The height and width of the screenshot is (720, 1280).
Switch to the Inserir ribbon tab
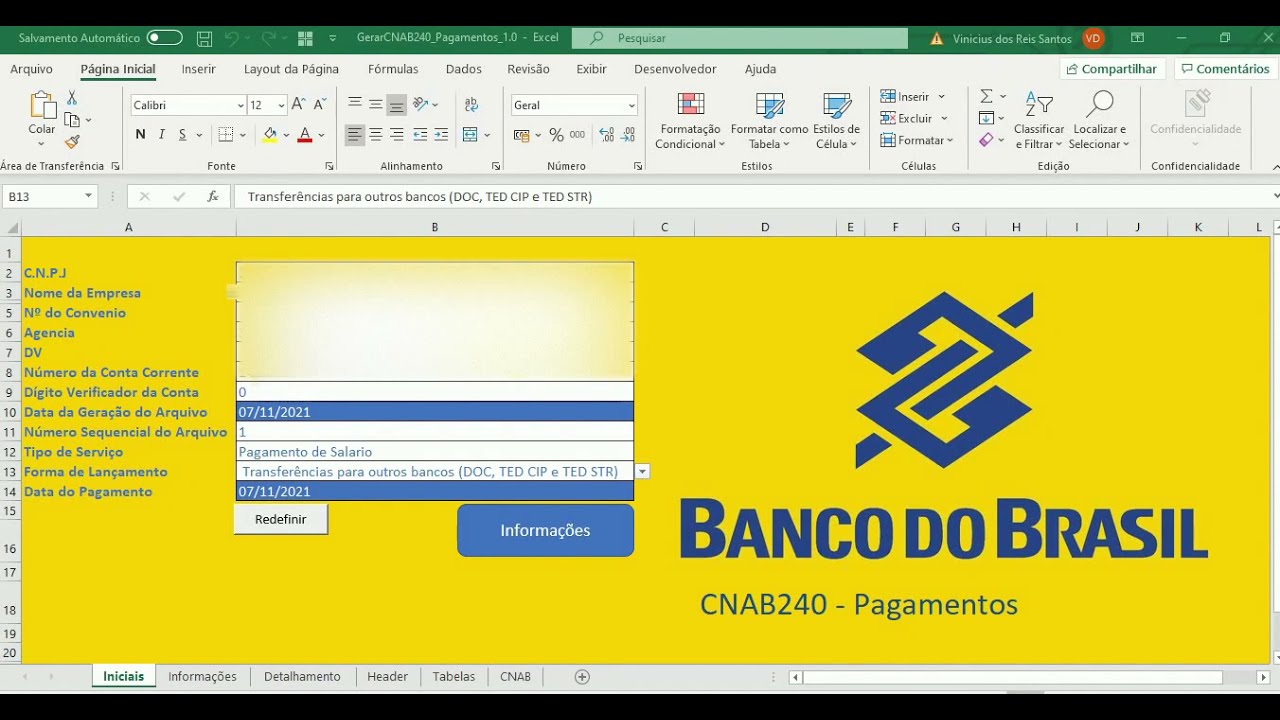198,69
